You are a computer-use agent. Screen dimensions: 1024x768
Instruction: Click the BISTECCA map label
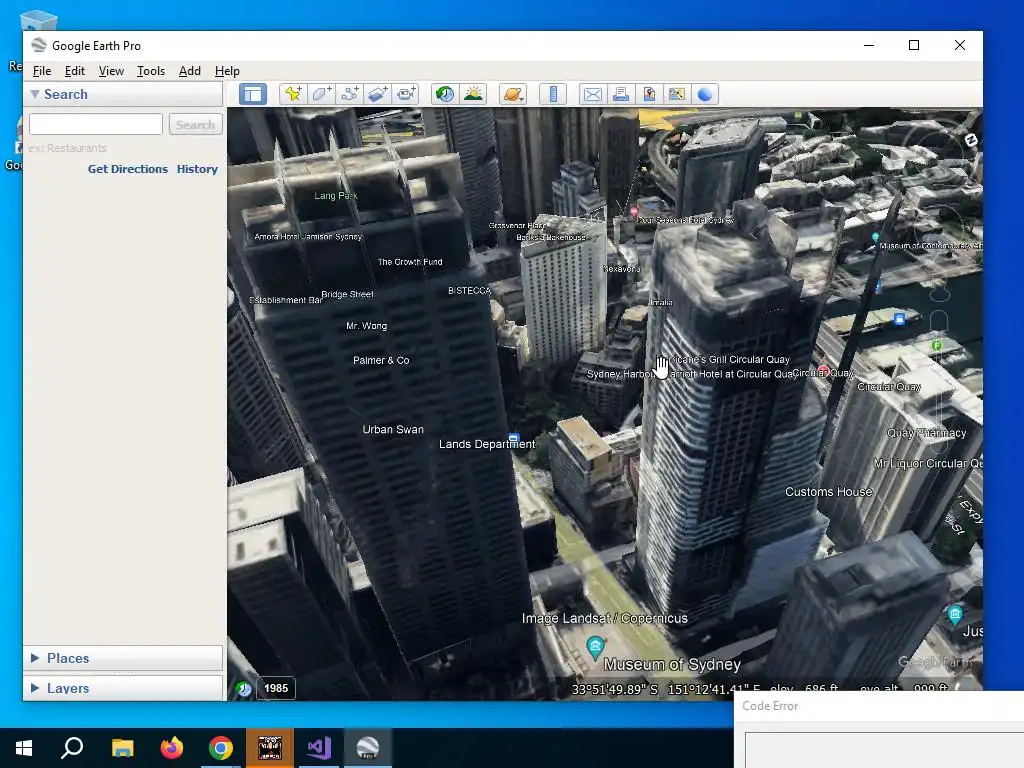coord(470,291)
